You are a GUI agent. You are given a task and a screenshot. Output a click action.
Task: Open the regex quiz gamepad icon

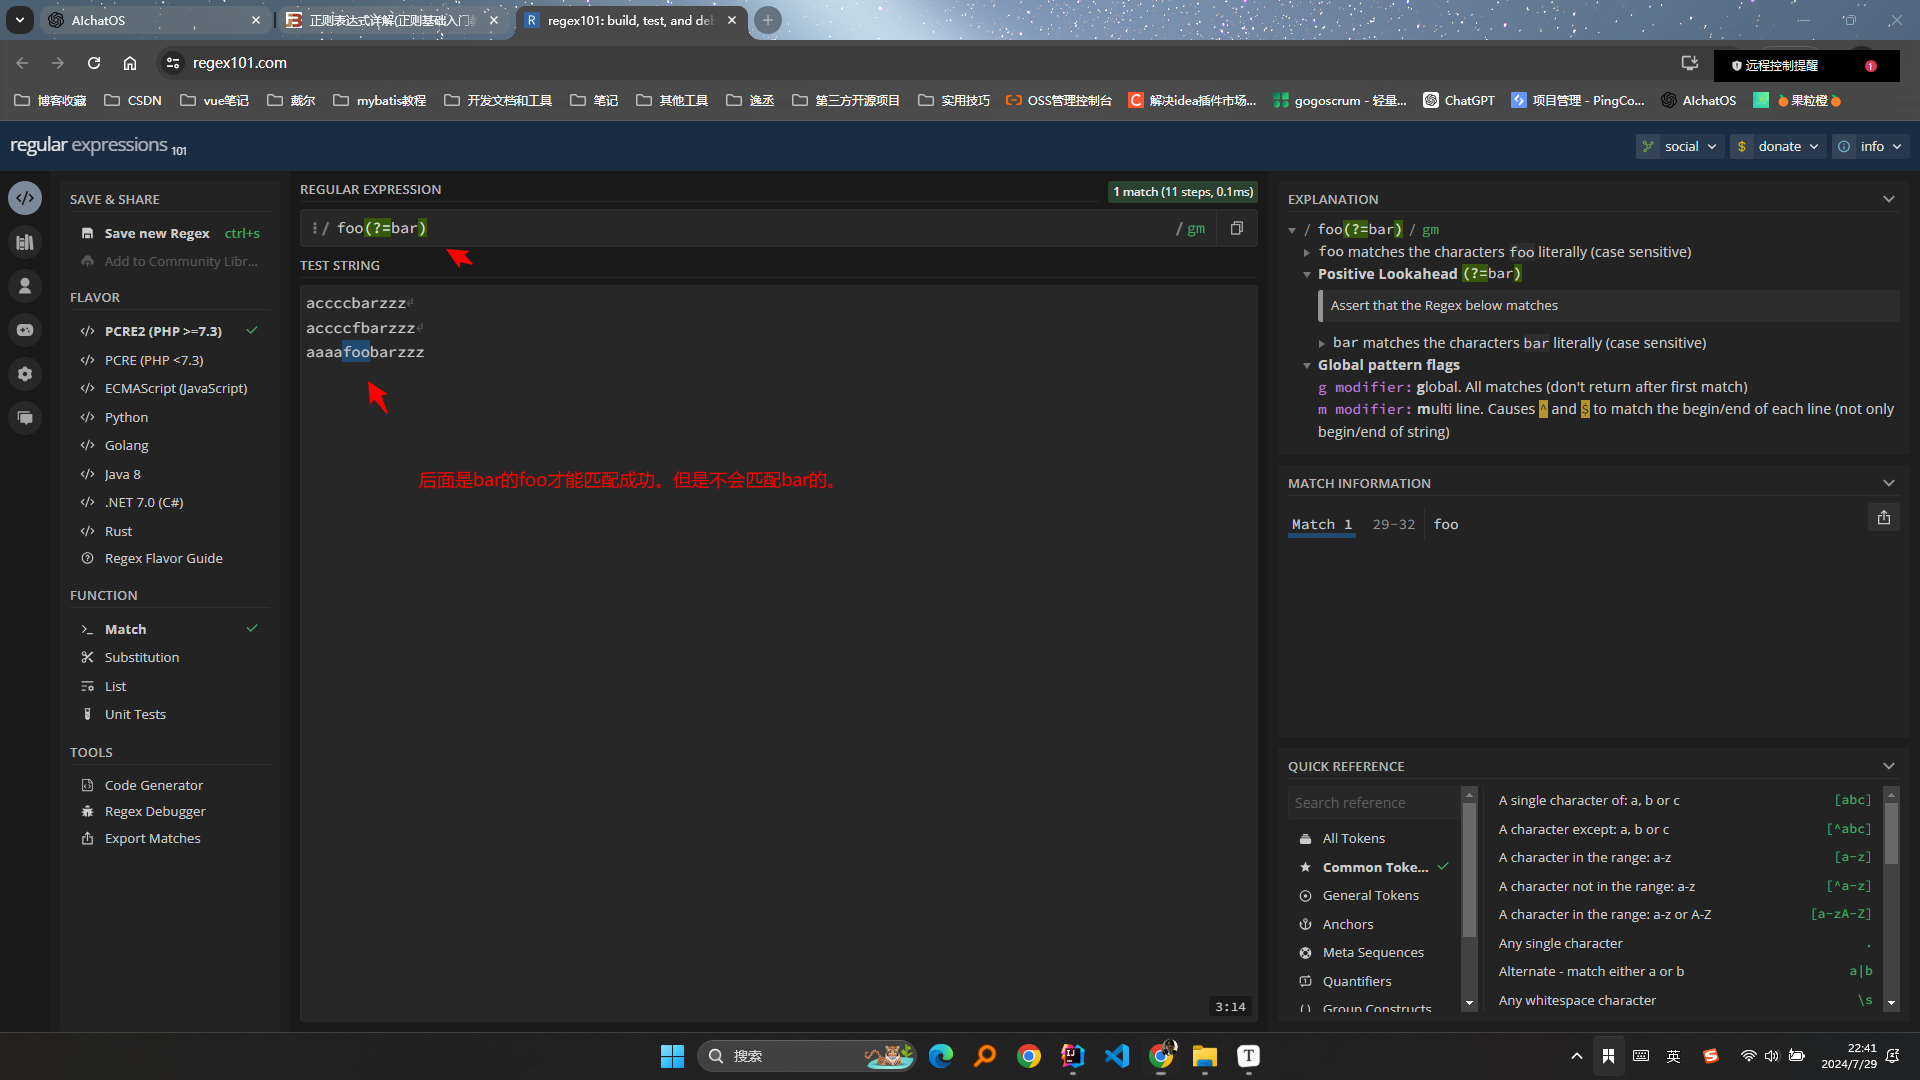pos(25,330)
